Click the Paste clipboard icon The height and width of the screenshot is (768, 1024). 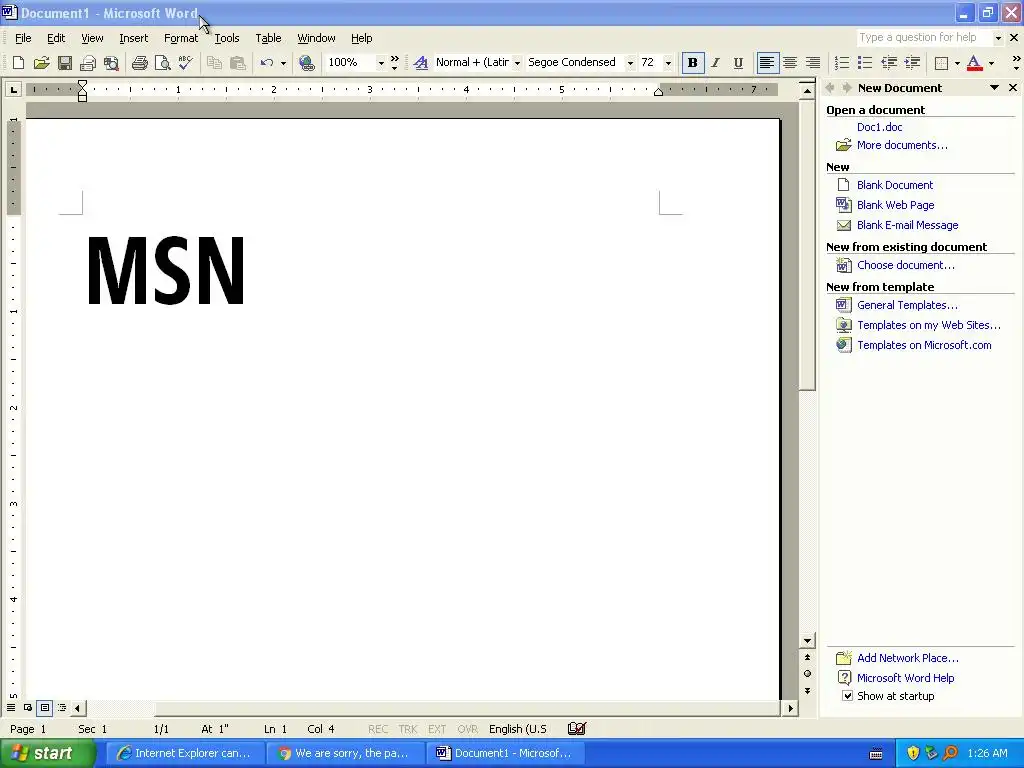(238, 63)
